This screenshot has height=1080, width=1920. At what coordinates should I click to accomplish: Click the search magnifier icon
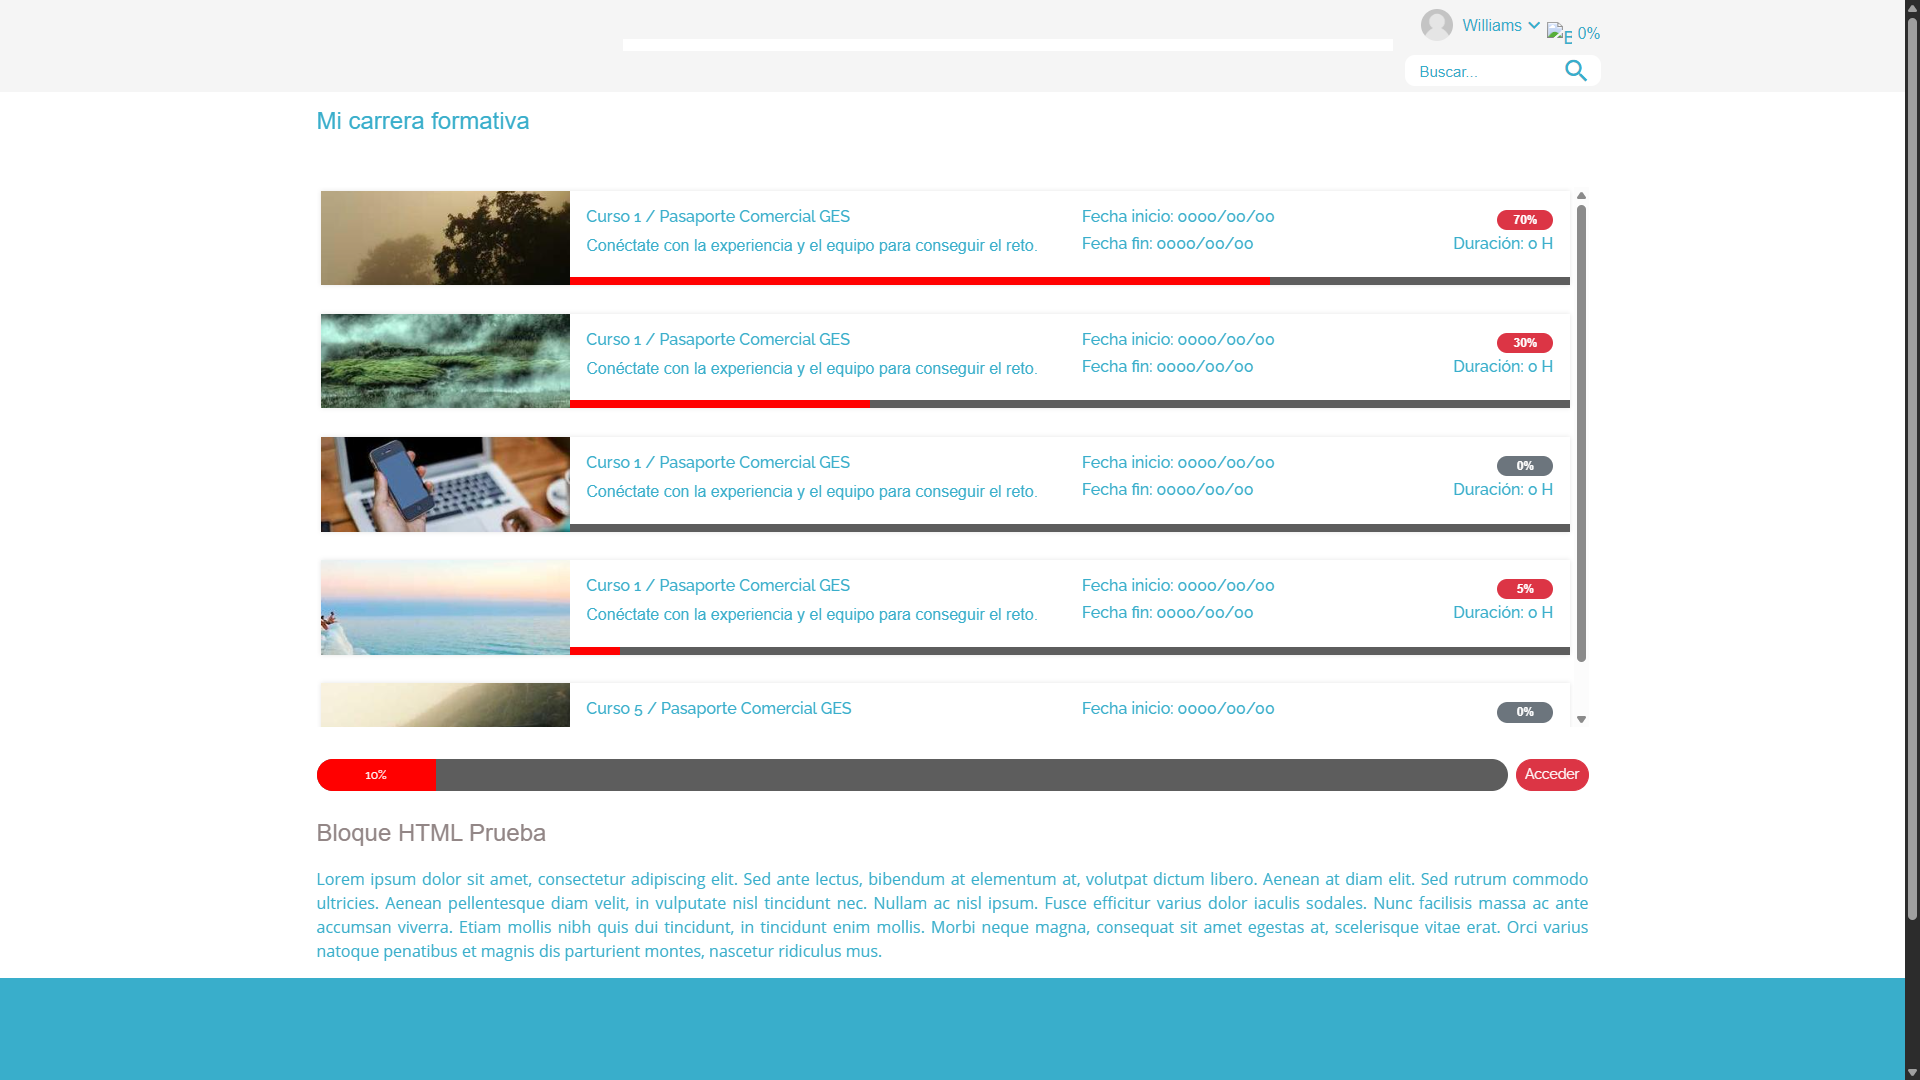(1576, 71)
